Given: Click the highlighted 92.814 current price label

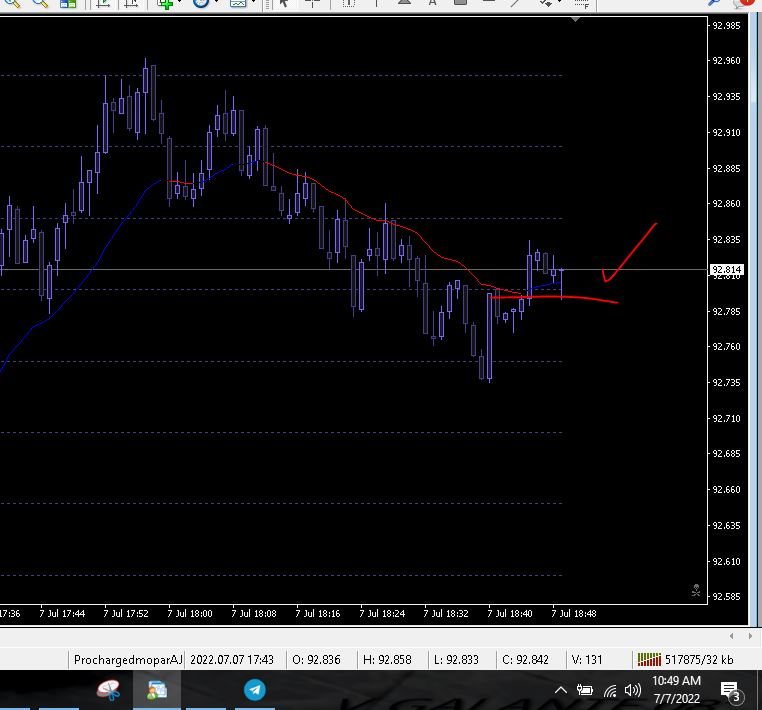Looking at the screenshot, I should click(727, 269).
